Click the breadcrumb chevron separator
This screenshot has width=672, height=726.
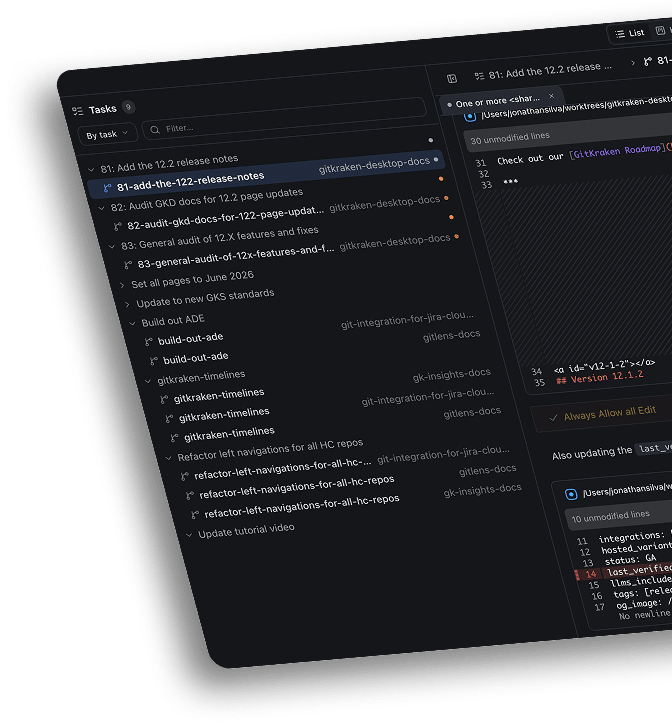click(633, 62)
